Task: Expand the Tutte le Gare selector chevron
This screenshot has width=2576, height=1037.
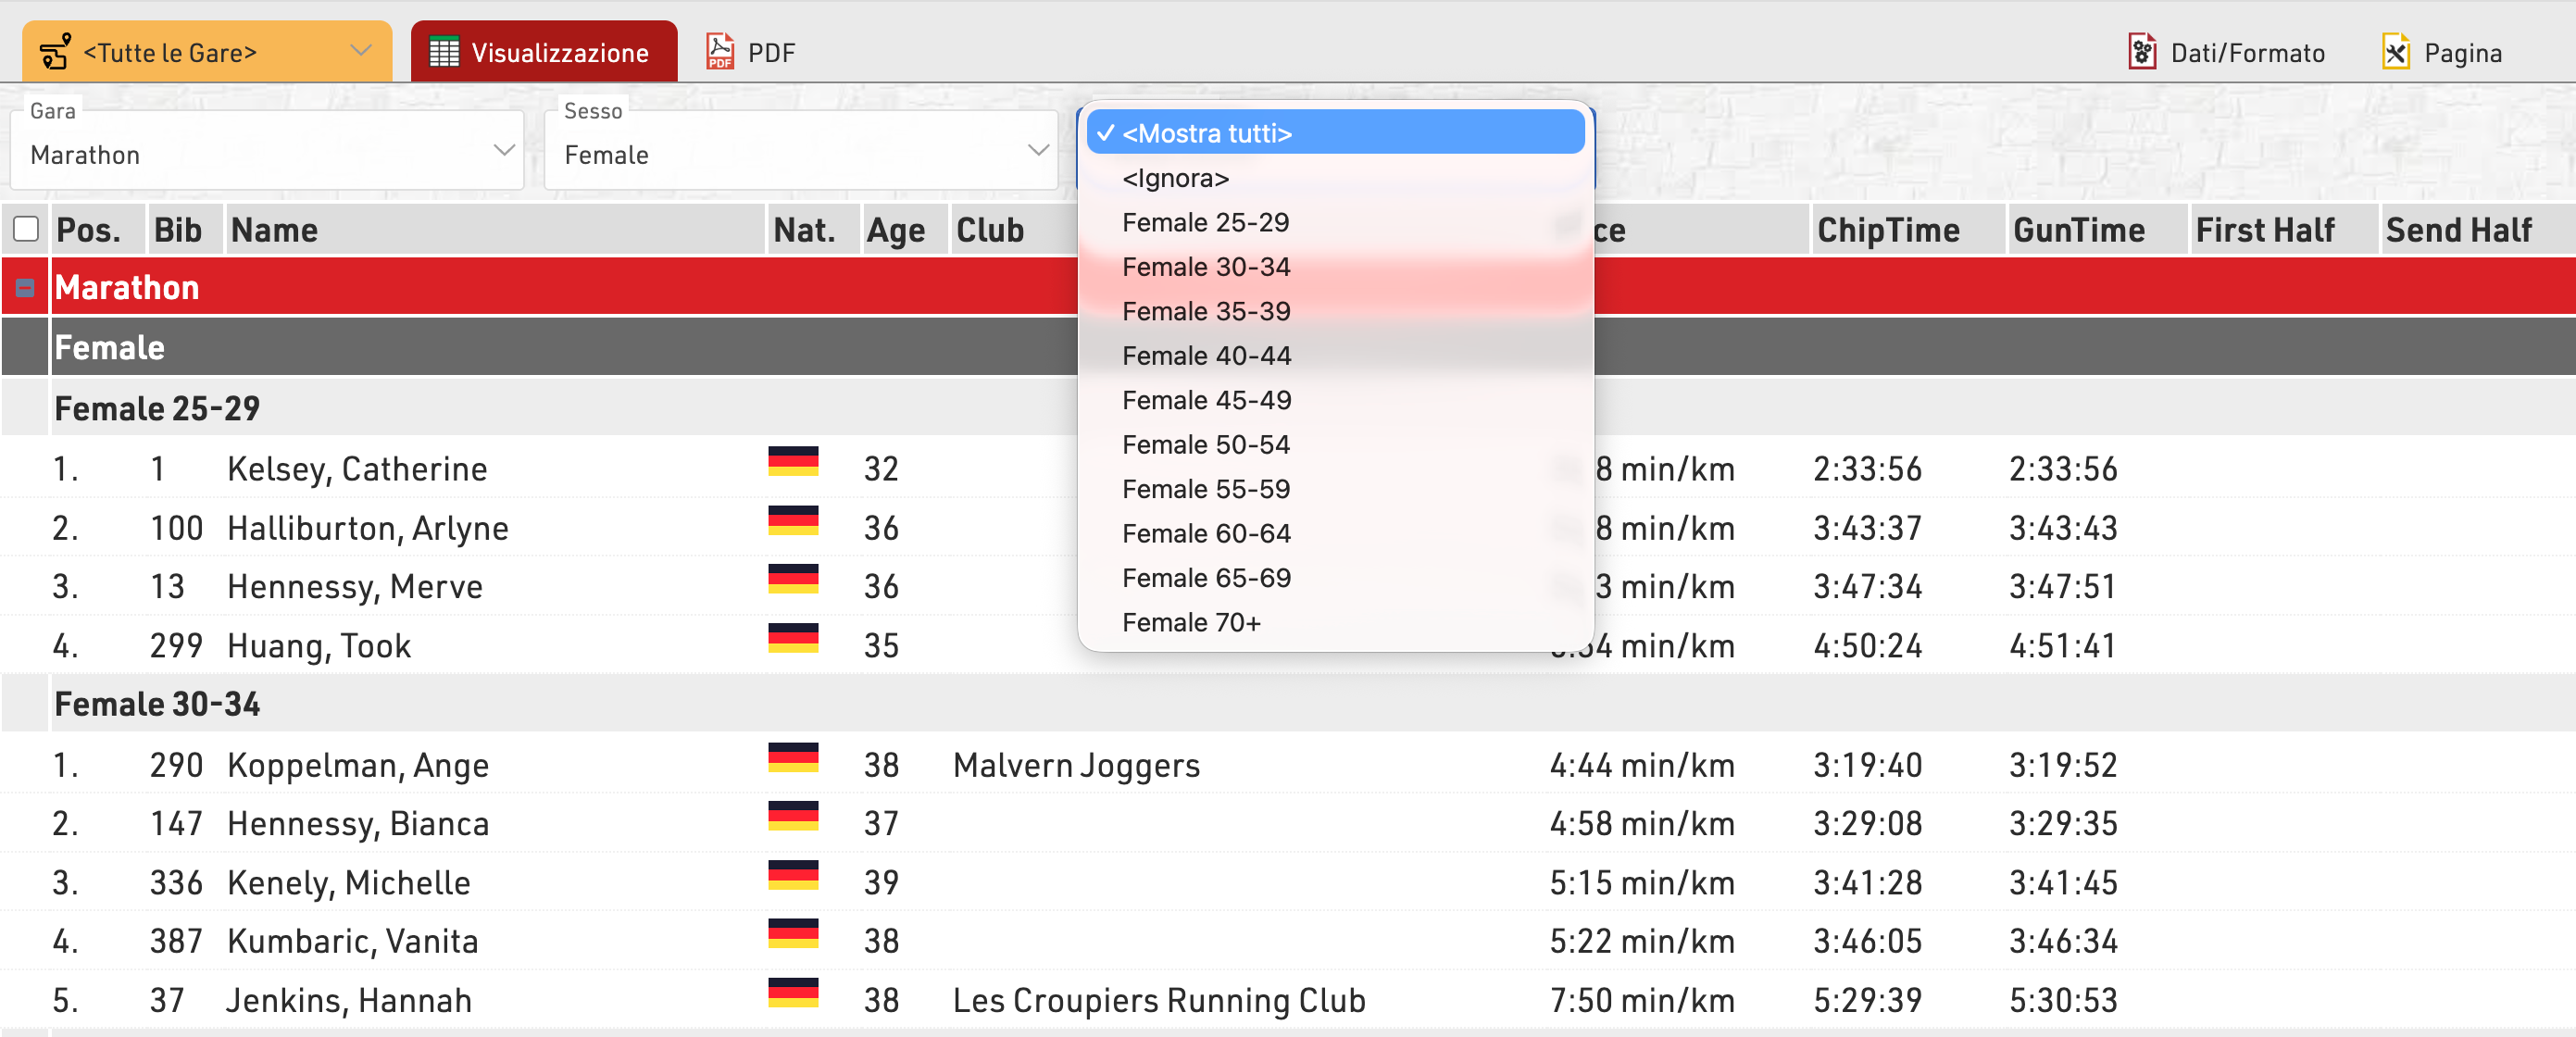Action: [361, 51]
